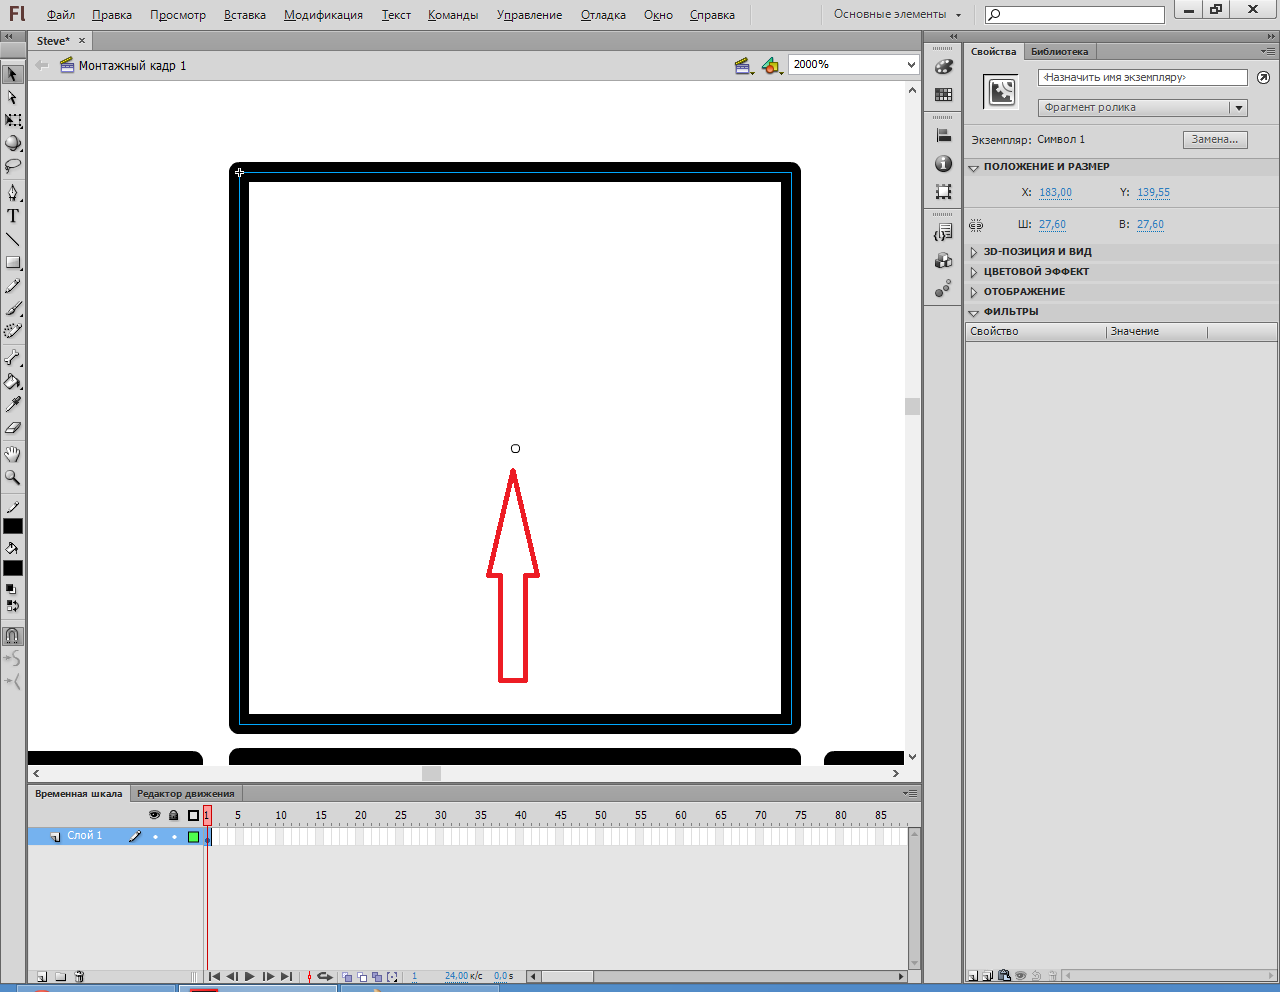The image size is (1280, 992).
Task: Select the Line tool
Action: 13,239
